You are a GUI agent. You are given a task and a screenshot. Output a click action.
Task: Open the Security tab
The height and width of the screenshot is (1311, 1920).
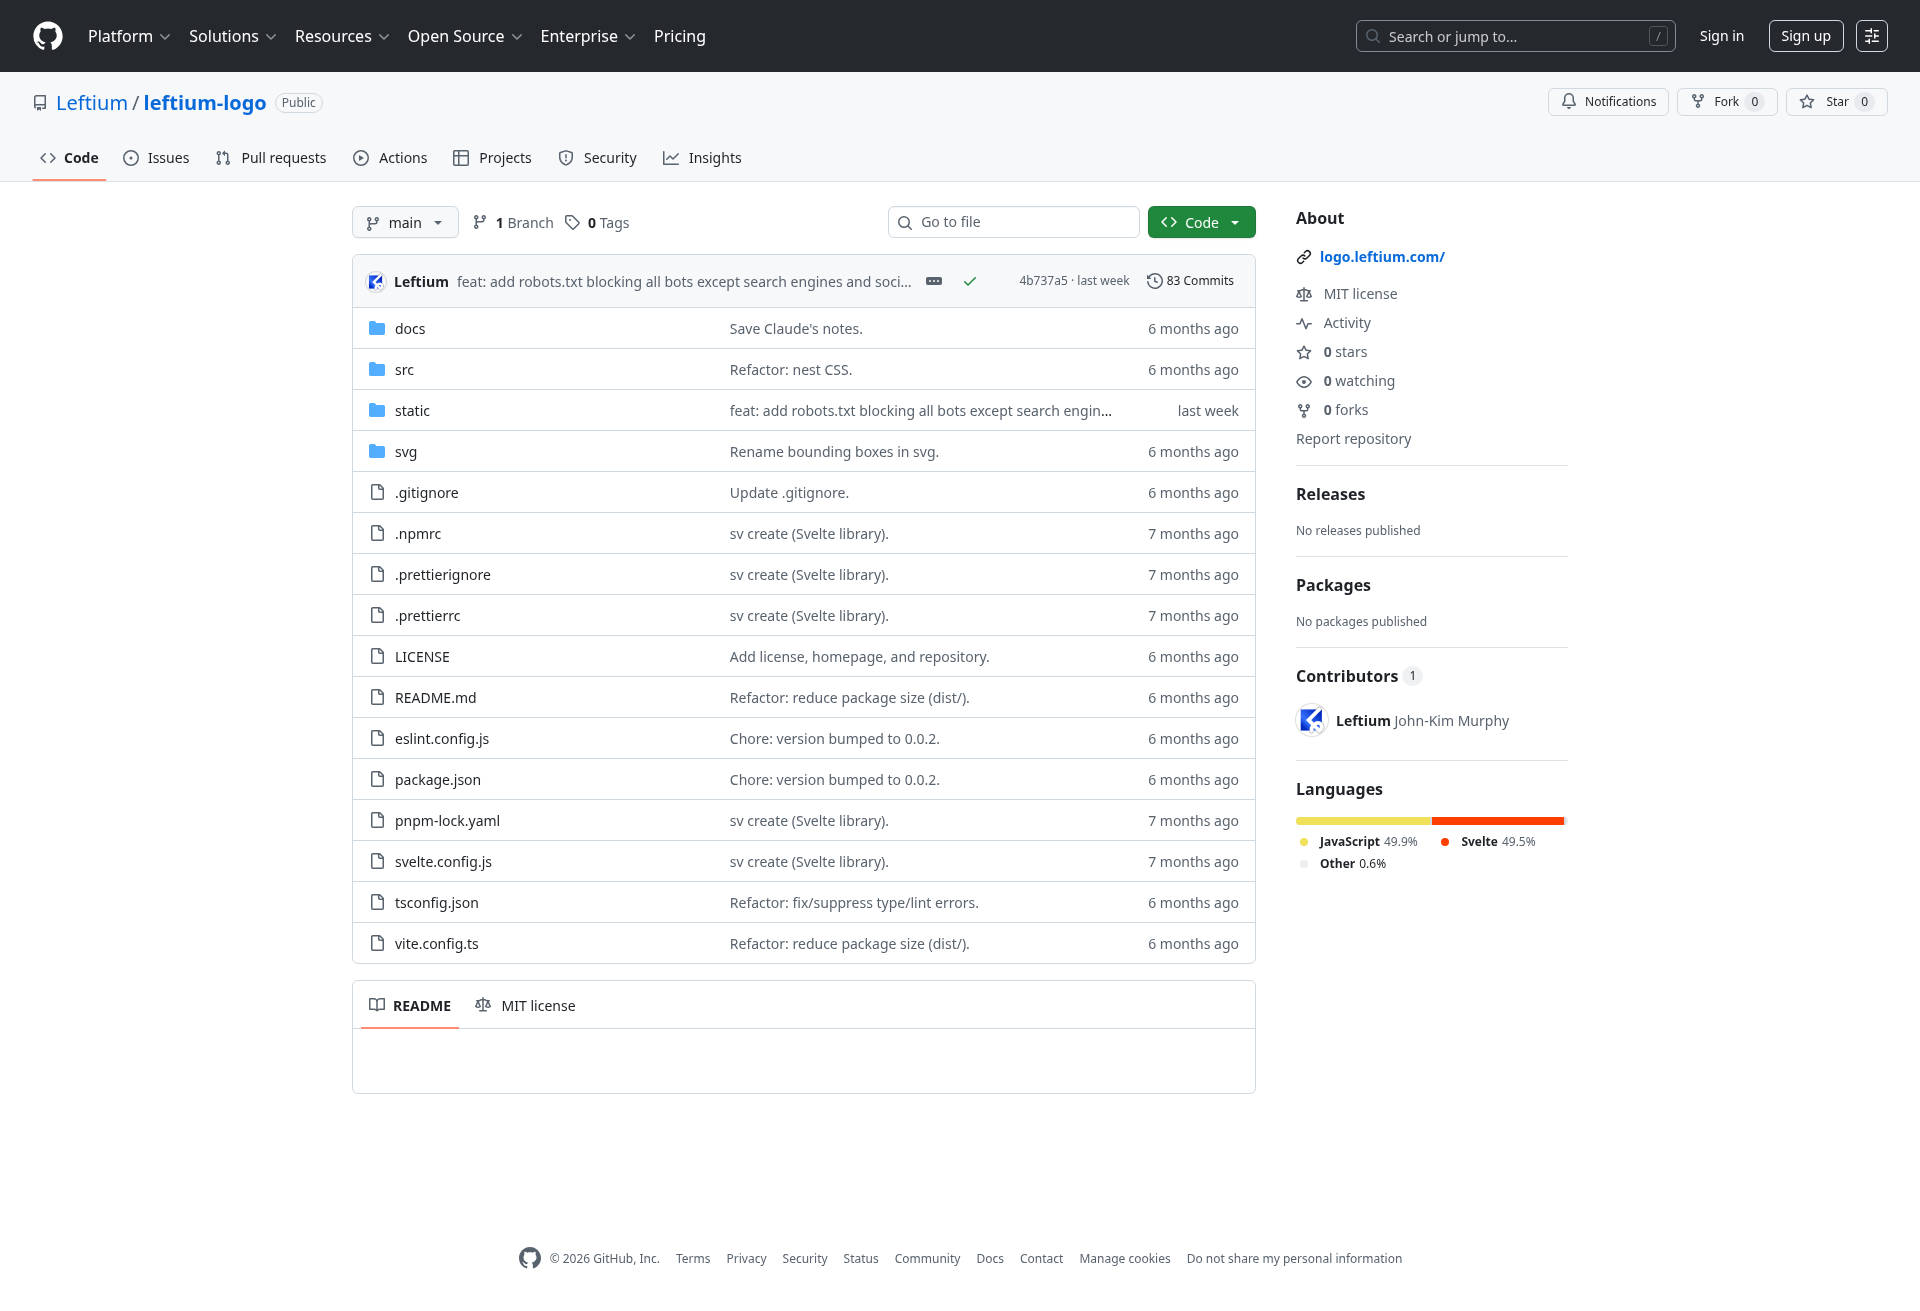pos(597,158)
